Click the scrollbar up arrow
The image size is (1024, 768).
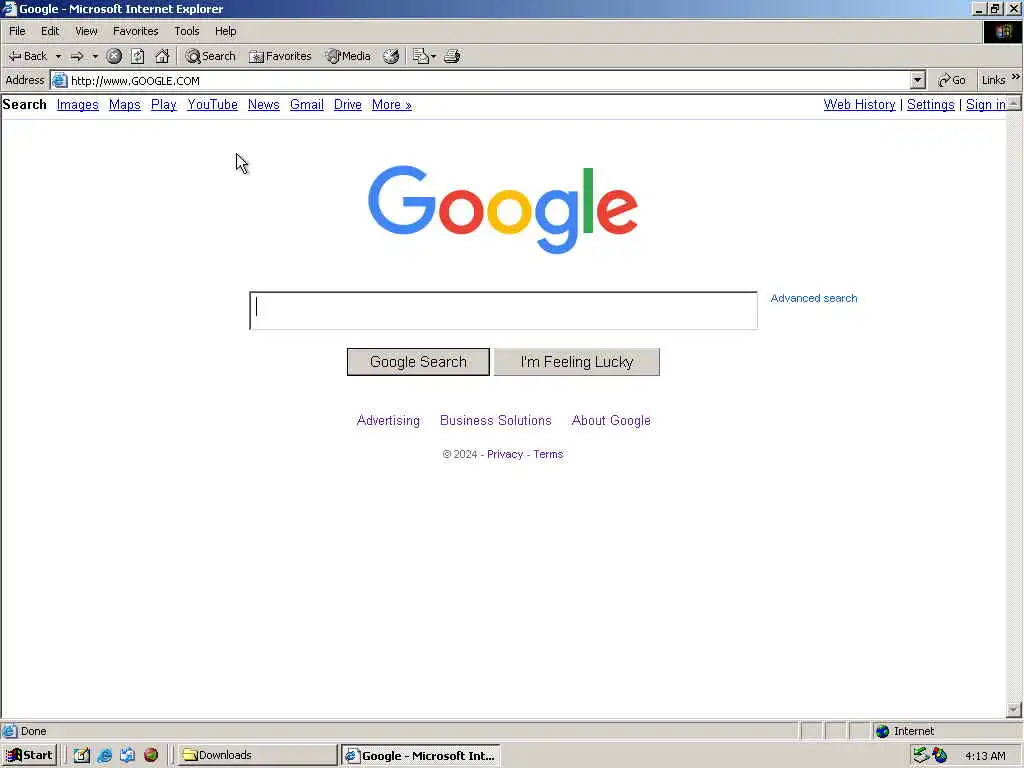click(1014, 103)
